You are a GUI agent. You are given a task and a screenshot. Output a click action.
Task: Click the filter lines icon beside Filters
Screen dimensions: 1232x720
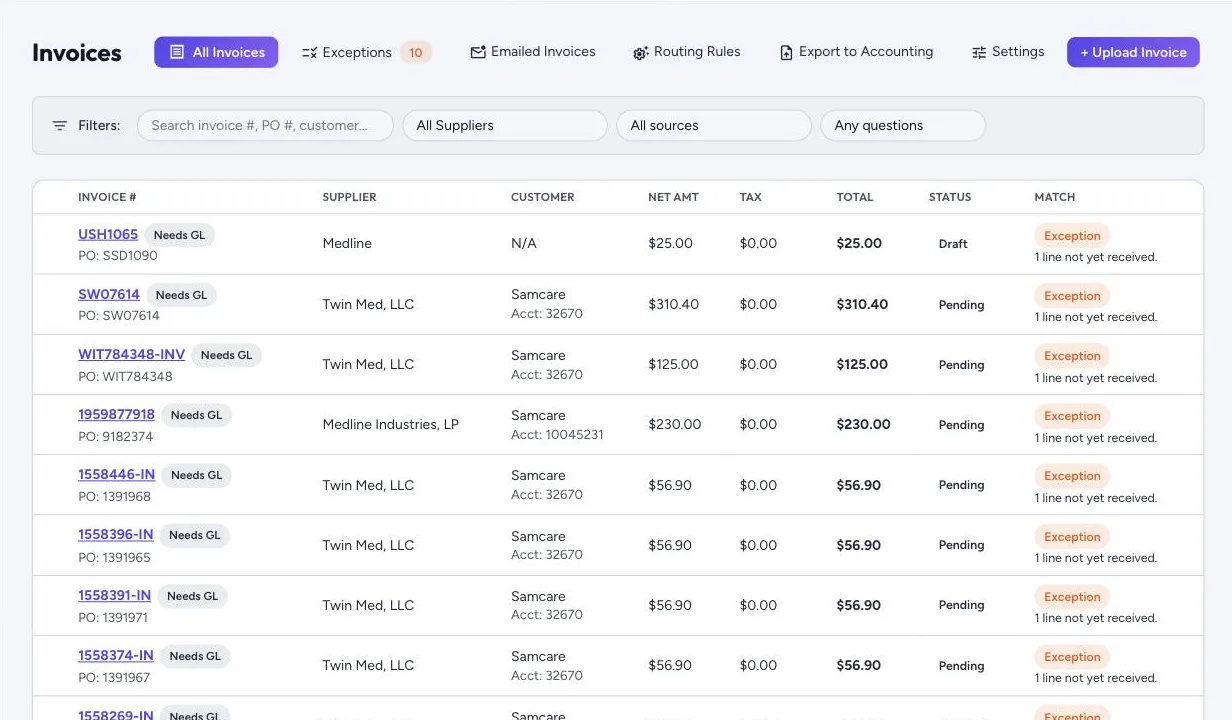click(60, 126)
